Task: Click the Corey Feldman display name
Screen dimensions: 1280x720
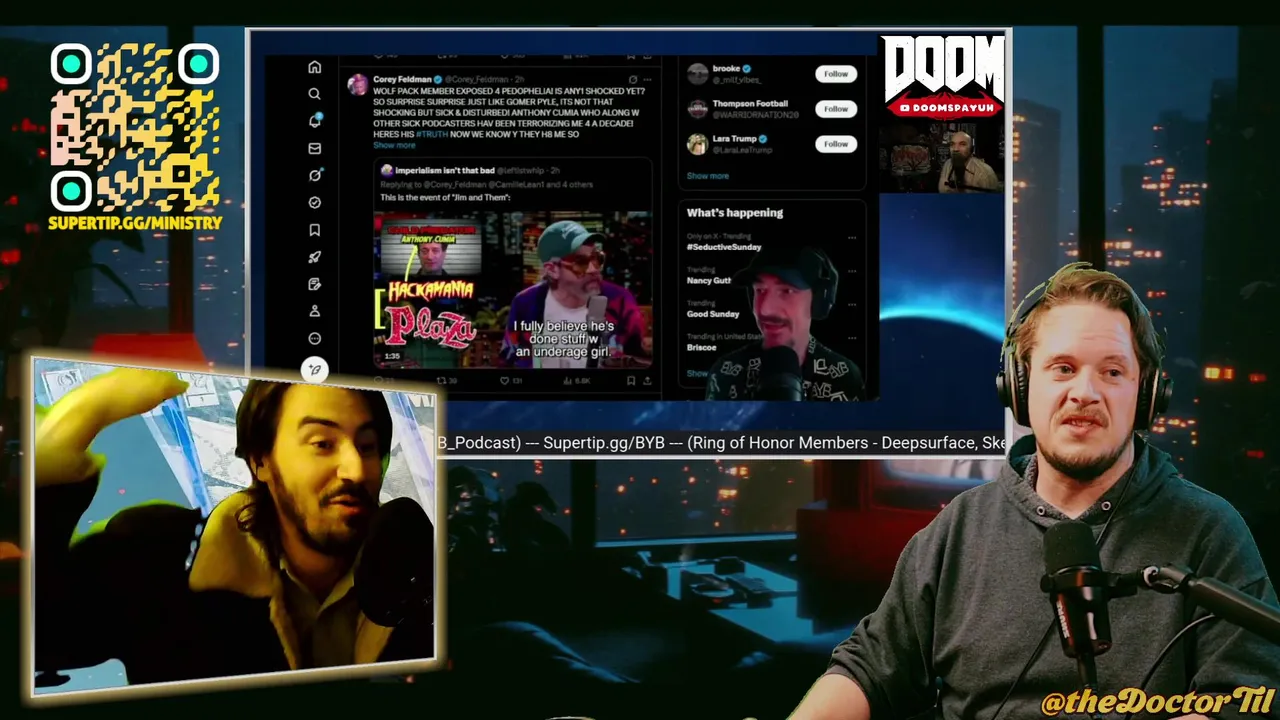Action: coord(402,79)
